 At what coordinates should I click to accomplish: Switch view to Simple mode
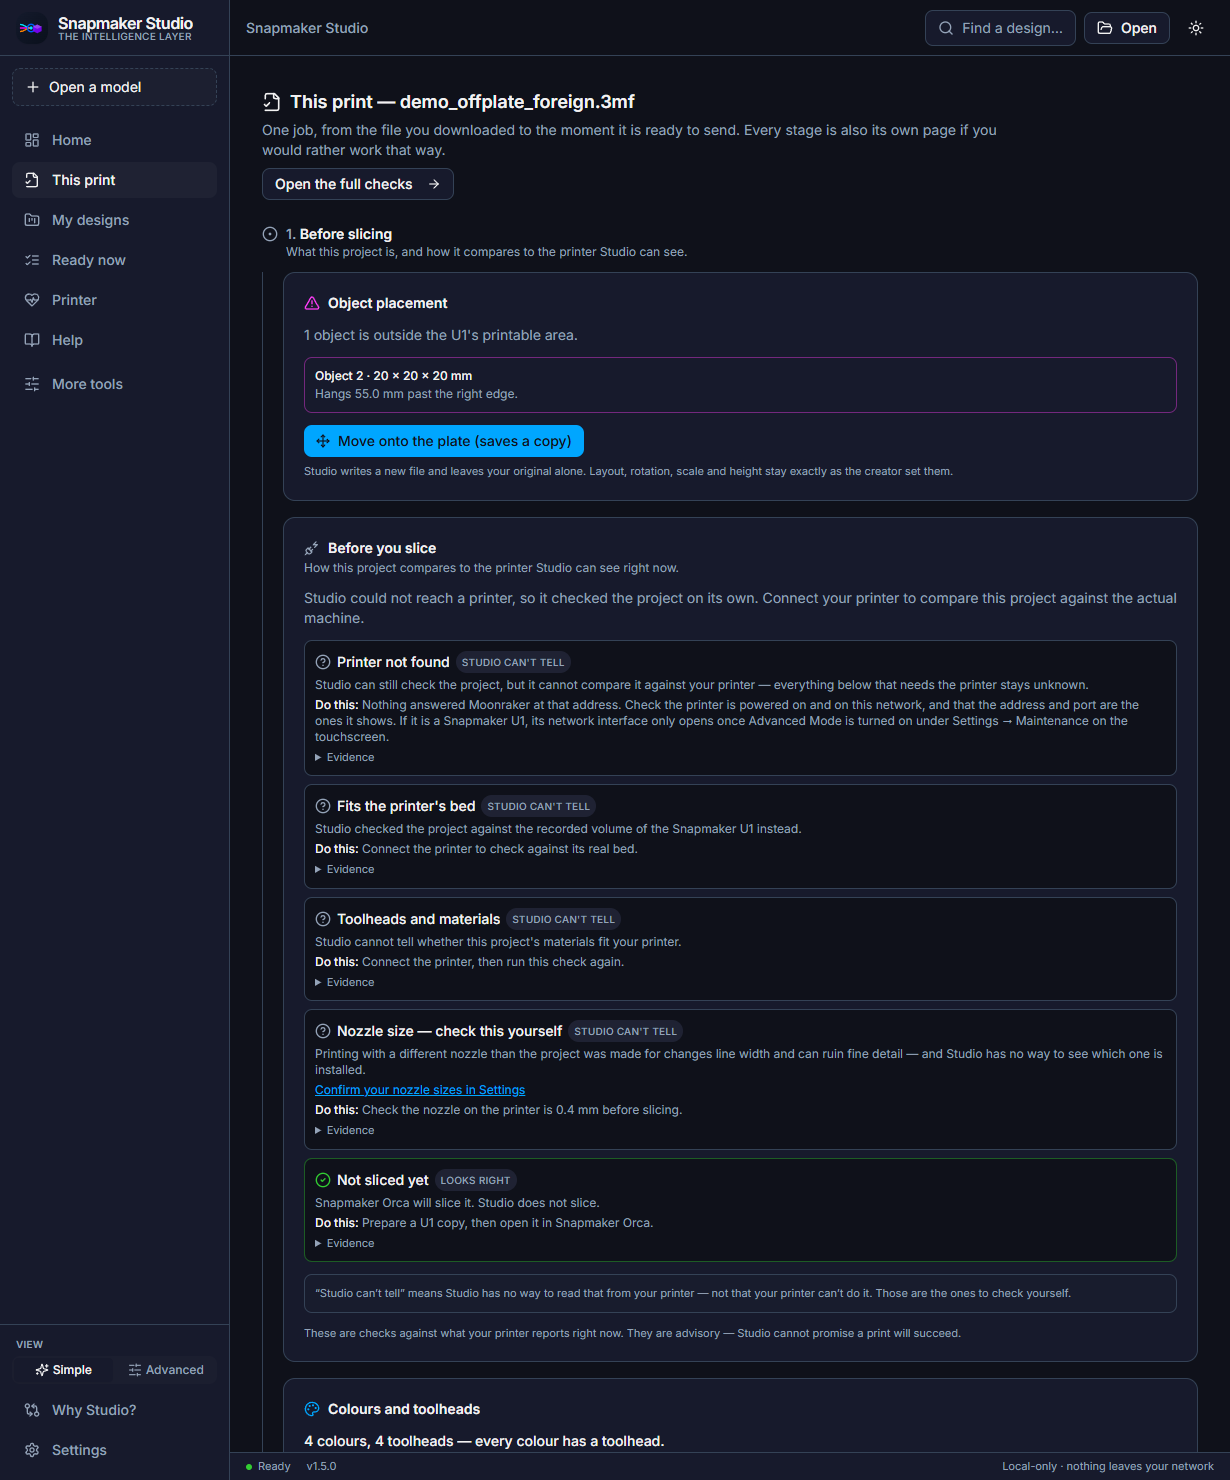(63, 1370)
